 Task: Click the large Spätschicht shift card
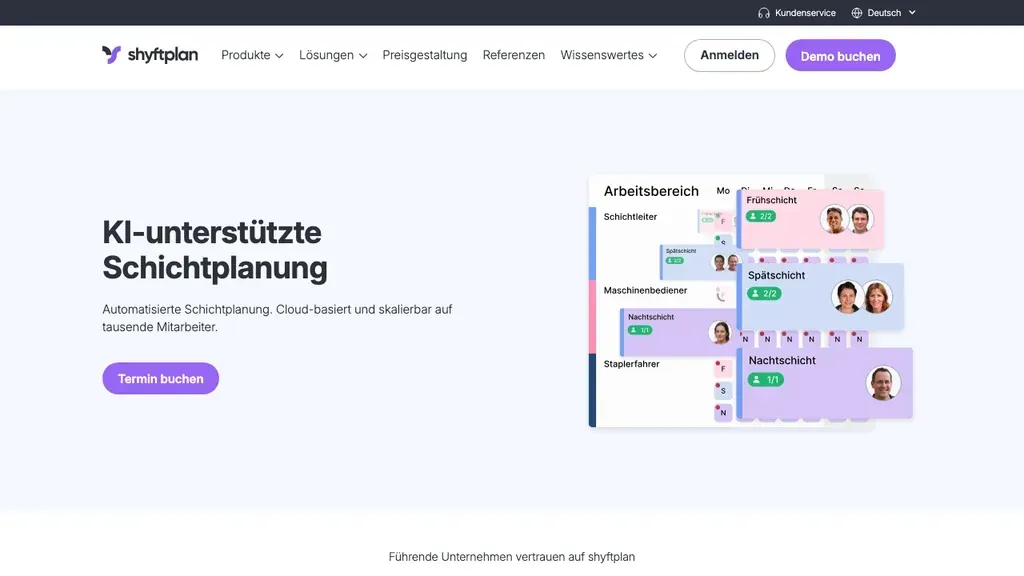820,296
